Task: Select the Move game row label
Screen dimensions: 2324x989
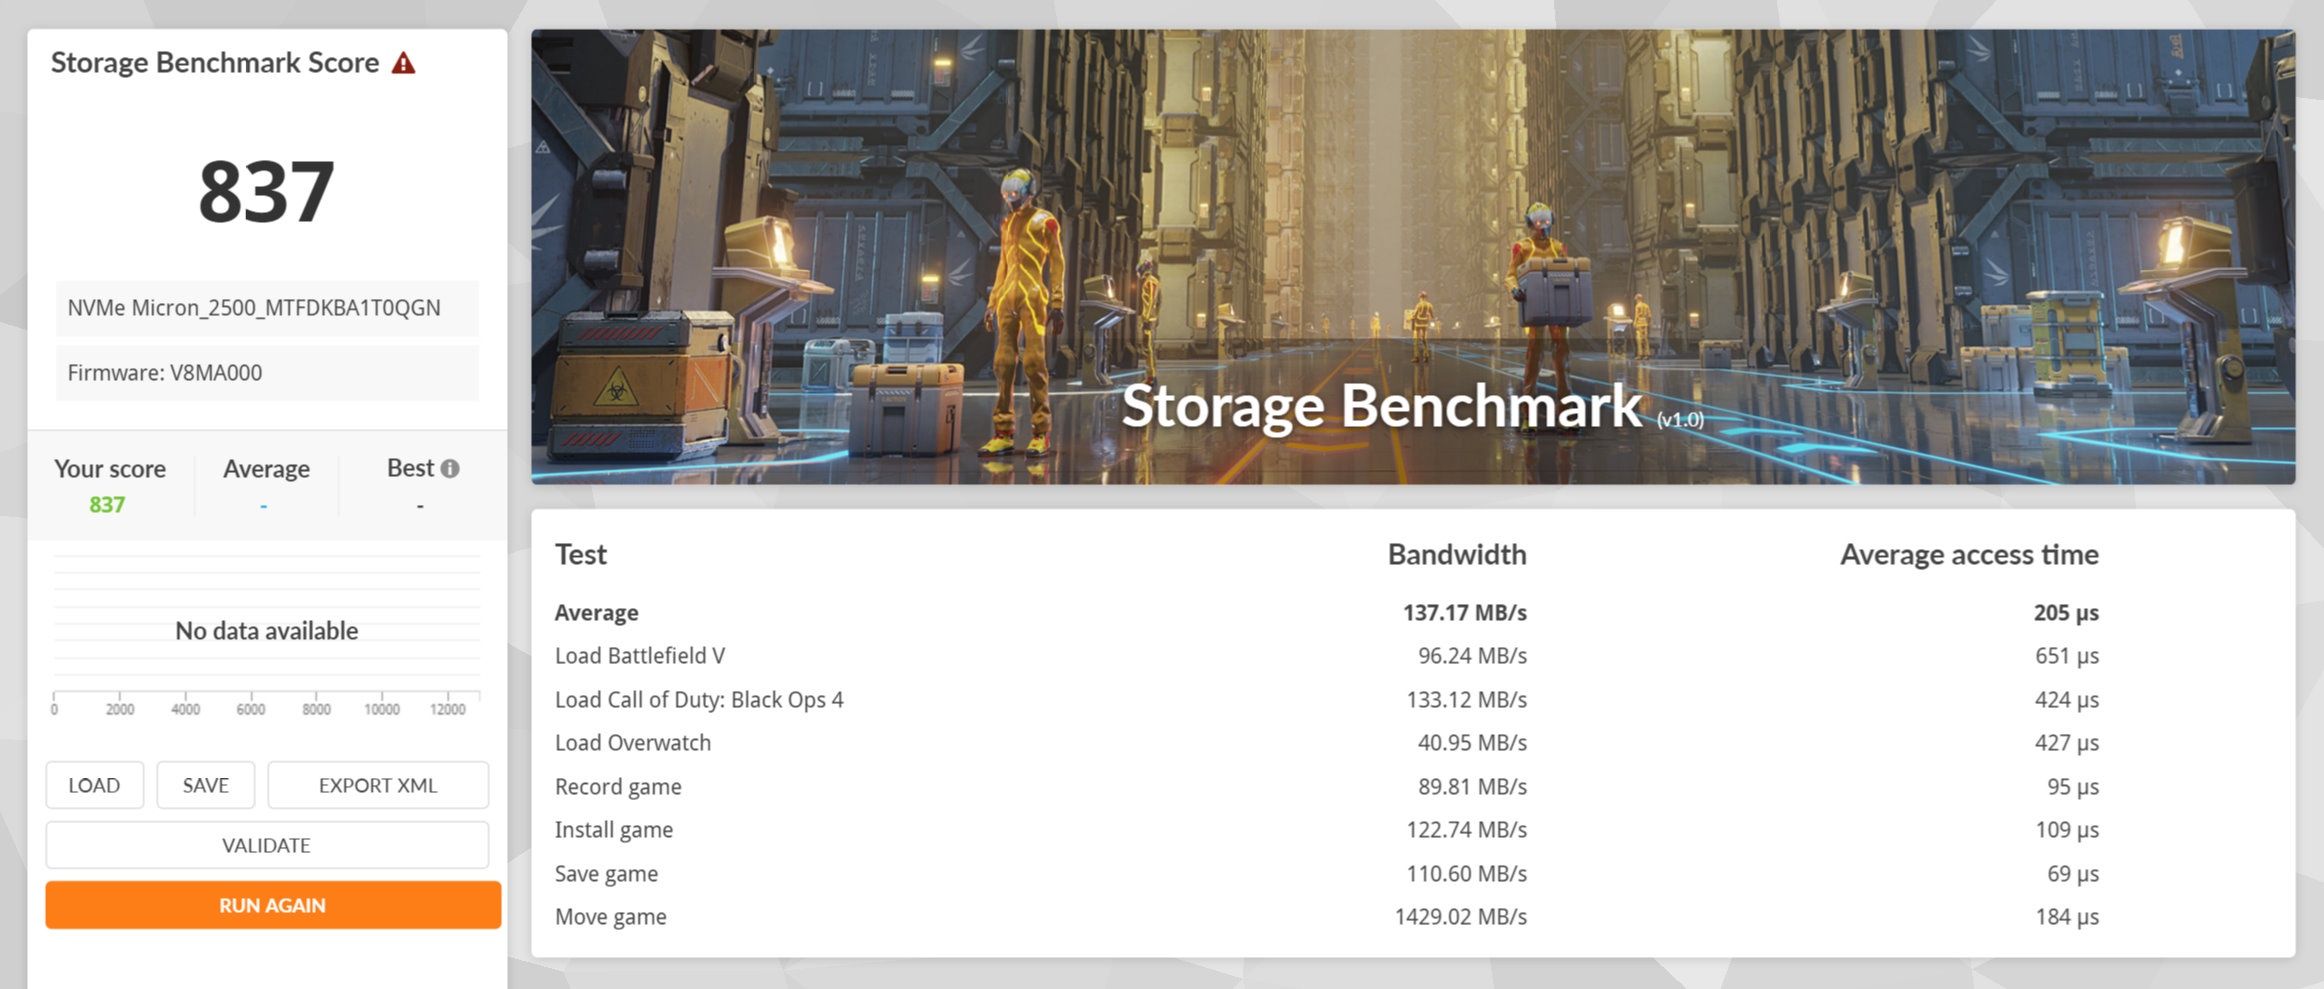Action: click(x=611, y=917)
